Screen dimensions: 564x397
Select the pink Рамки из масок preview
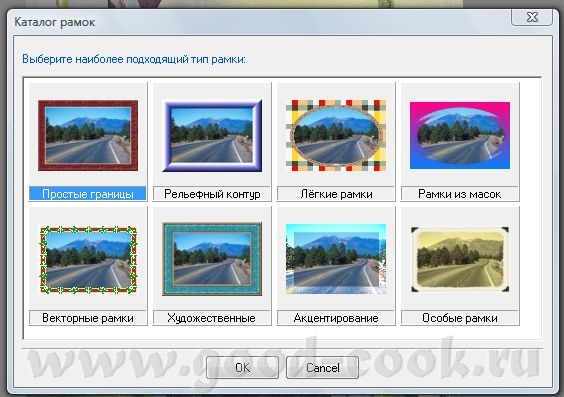tap(460, 135)
